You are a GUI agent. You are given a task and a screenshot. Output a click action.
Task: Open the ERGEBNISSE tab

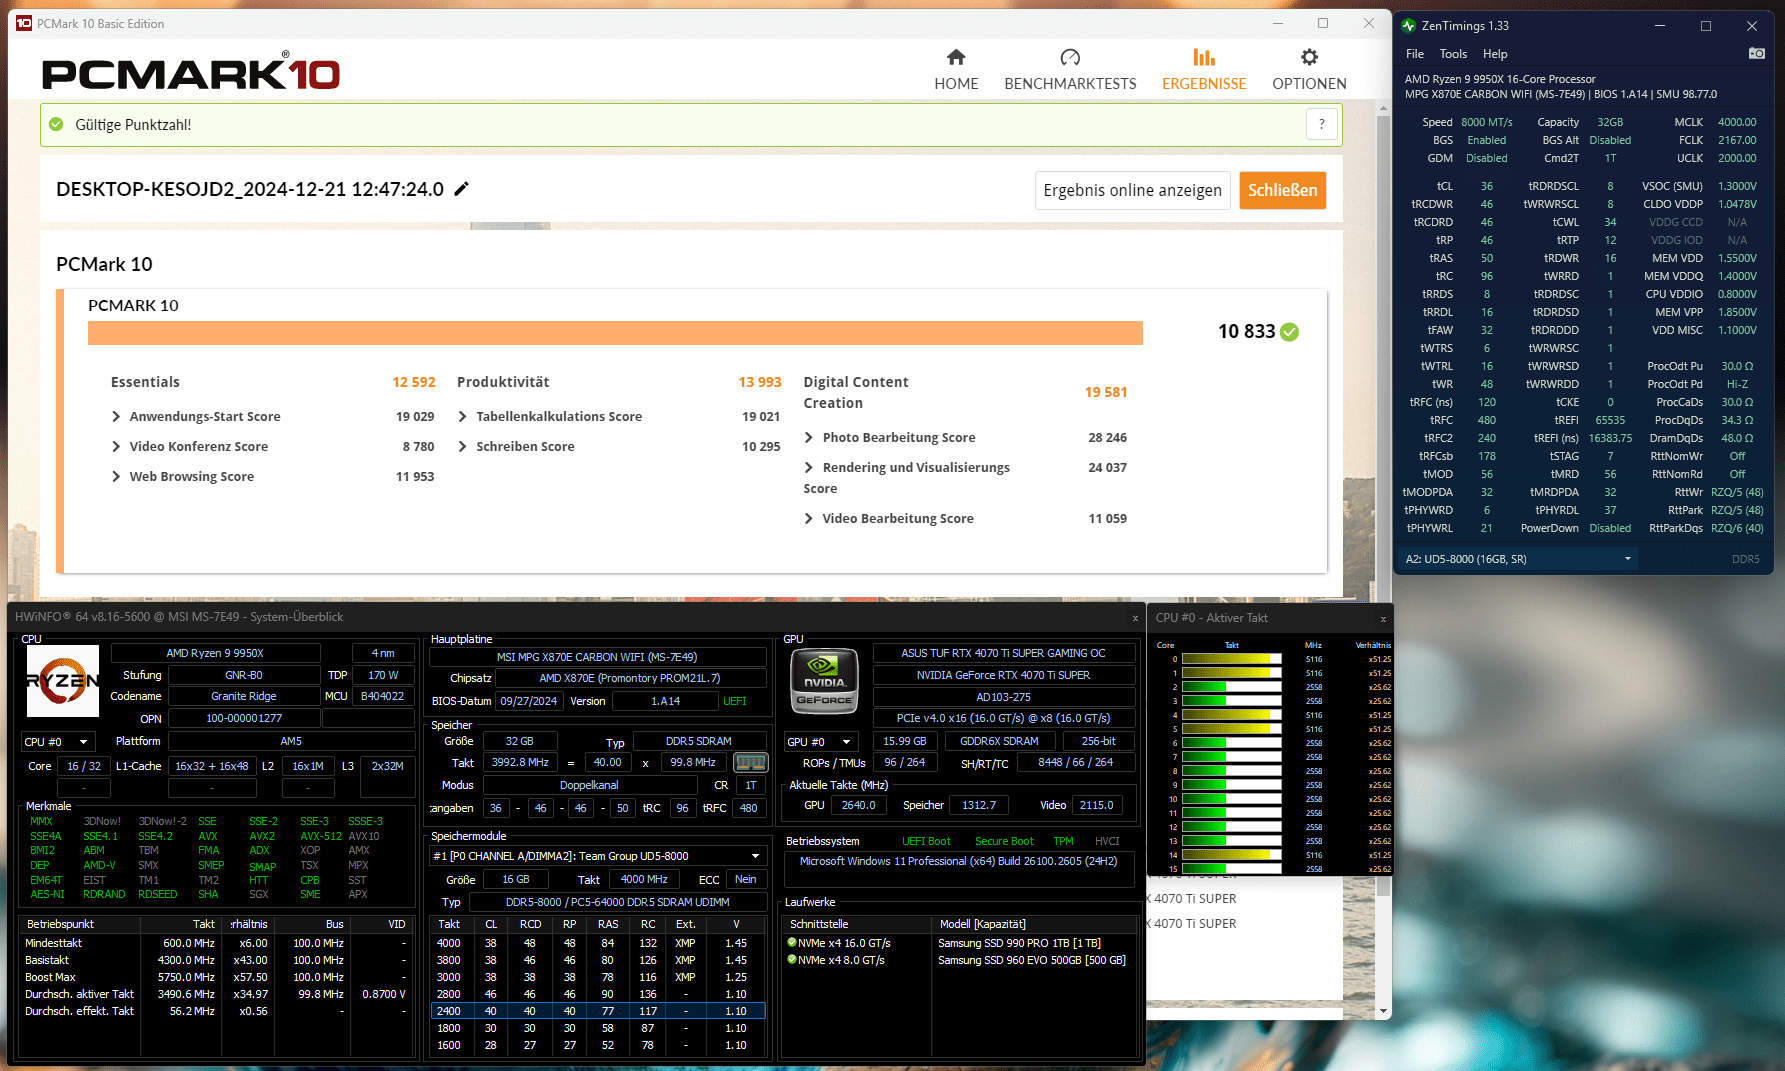pyautogui.click(x=1204, y=70)
